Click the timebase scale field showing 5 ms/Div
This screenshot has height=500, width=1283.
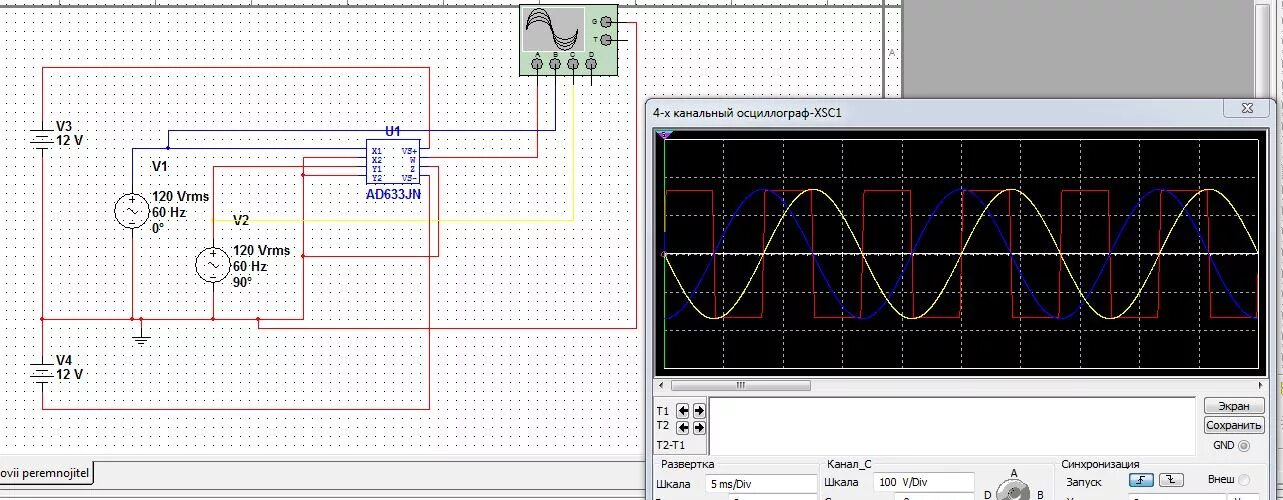[x=762, y=483]
